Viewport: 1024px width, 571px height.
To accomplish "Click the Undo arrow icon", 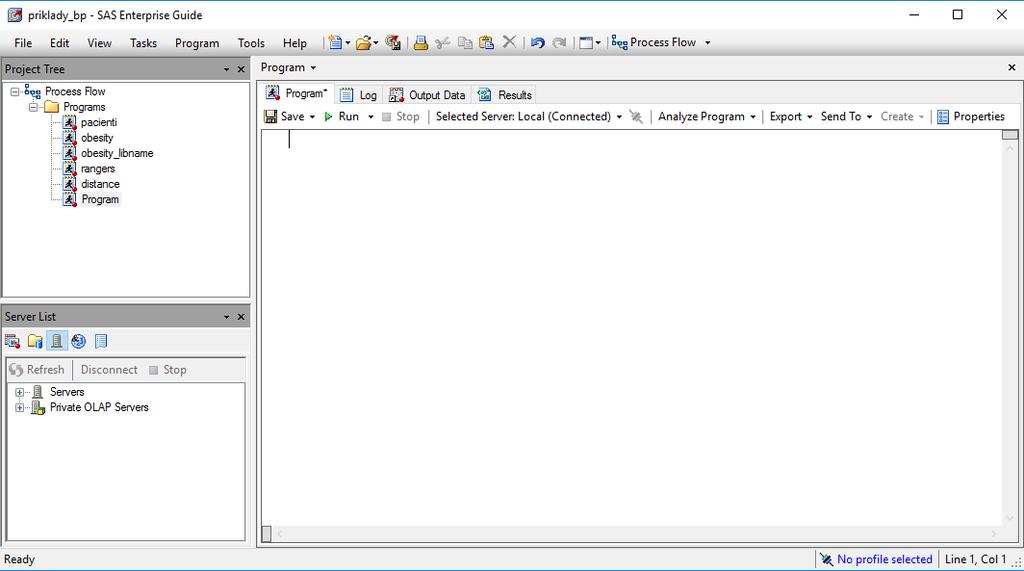I will 537,42.
